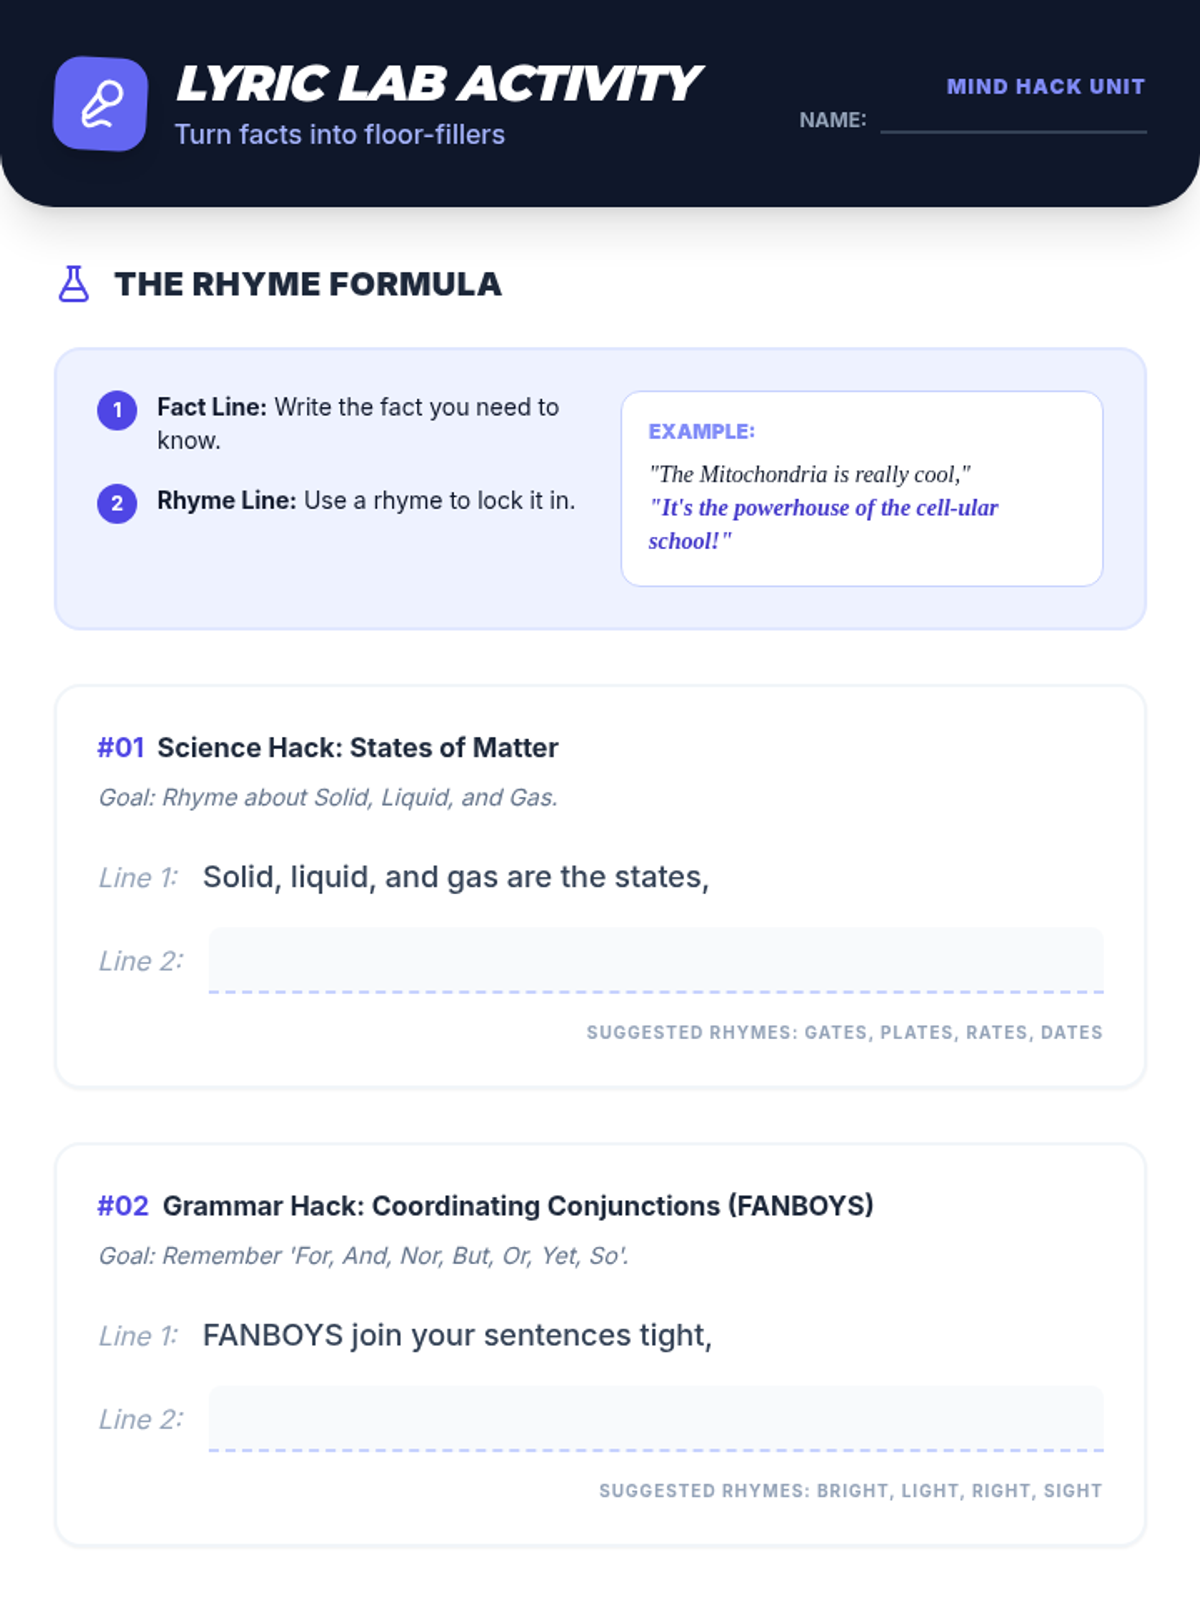
Task: Click the Lyric Lab Activity title
Action: 438,84
